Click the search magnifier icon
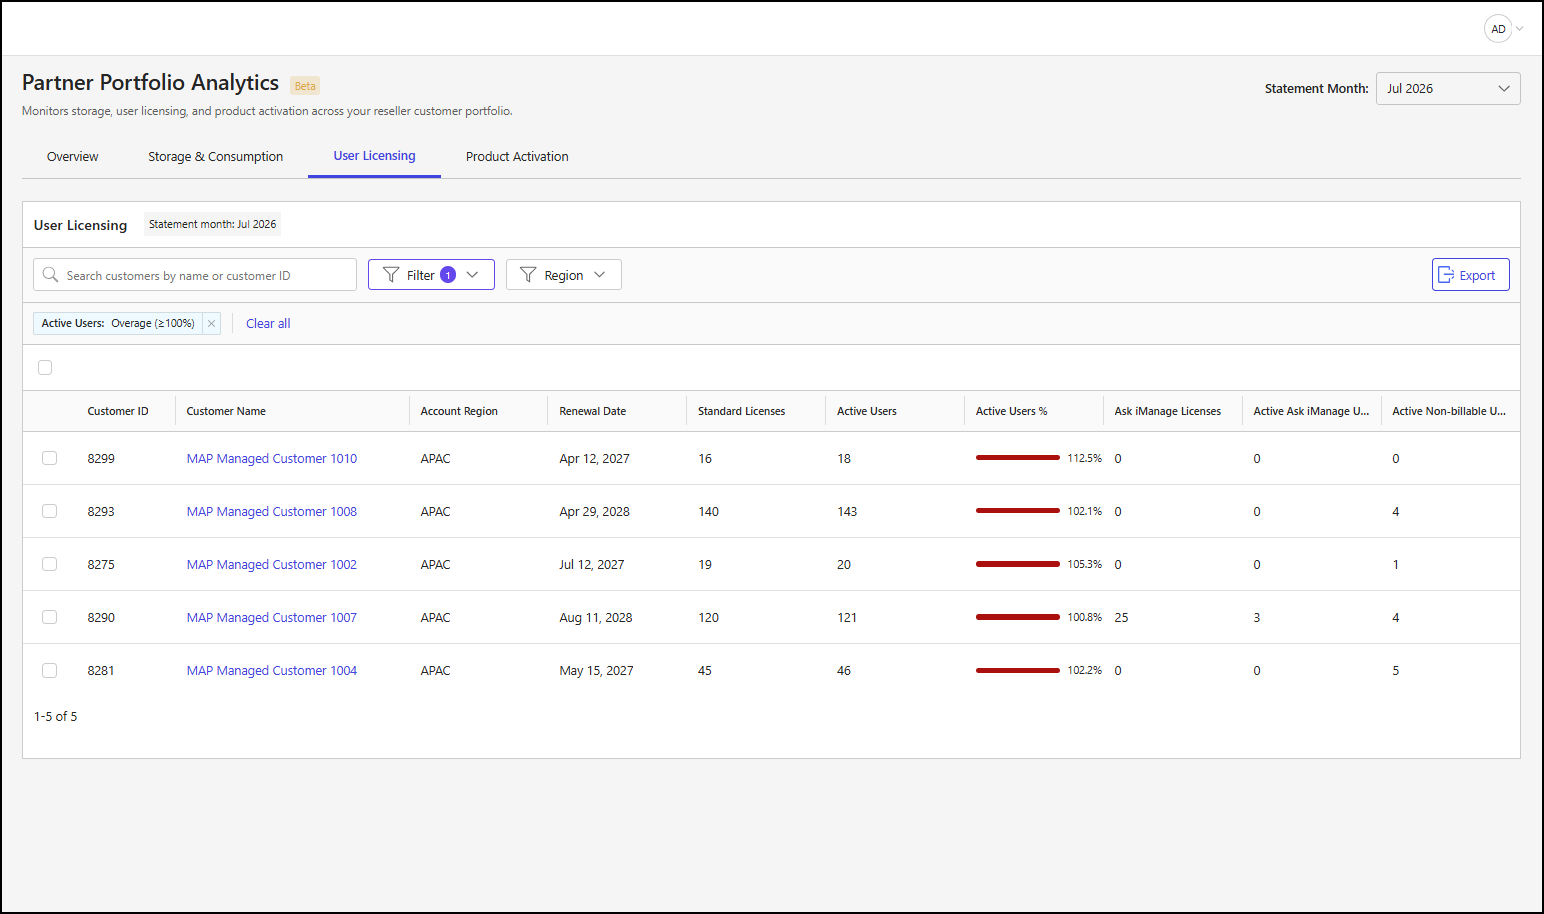This screenshot has width=1544, height=914. coord(50,274)
